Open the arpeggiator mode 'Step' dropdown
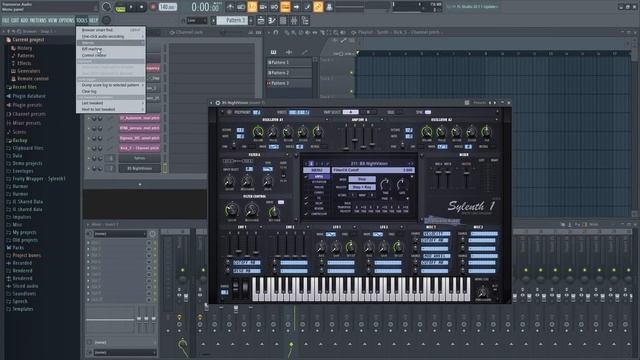 tap(362, 179)
